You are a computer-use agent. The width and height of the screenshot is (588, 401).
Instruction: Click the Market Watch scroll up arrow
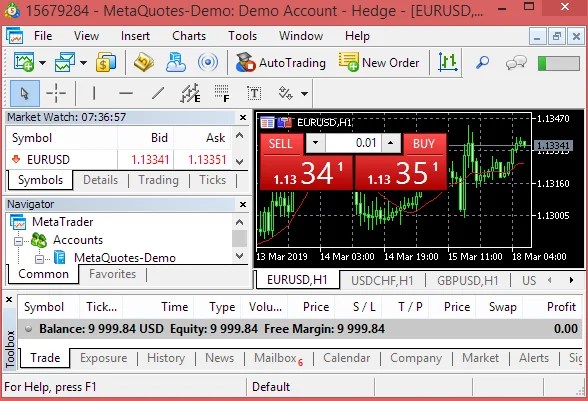click(x=240, y=135)
